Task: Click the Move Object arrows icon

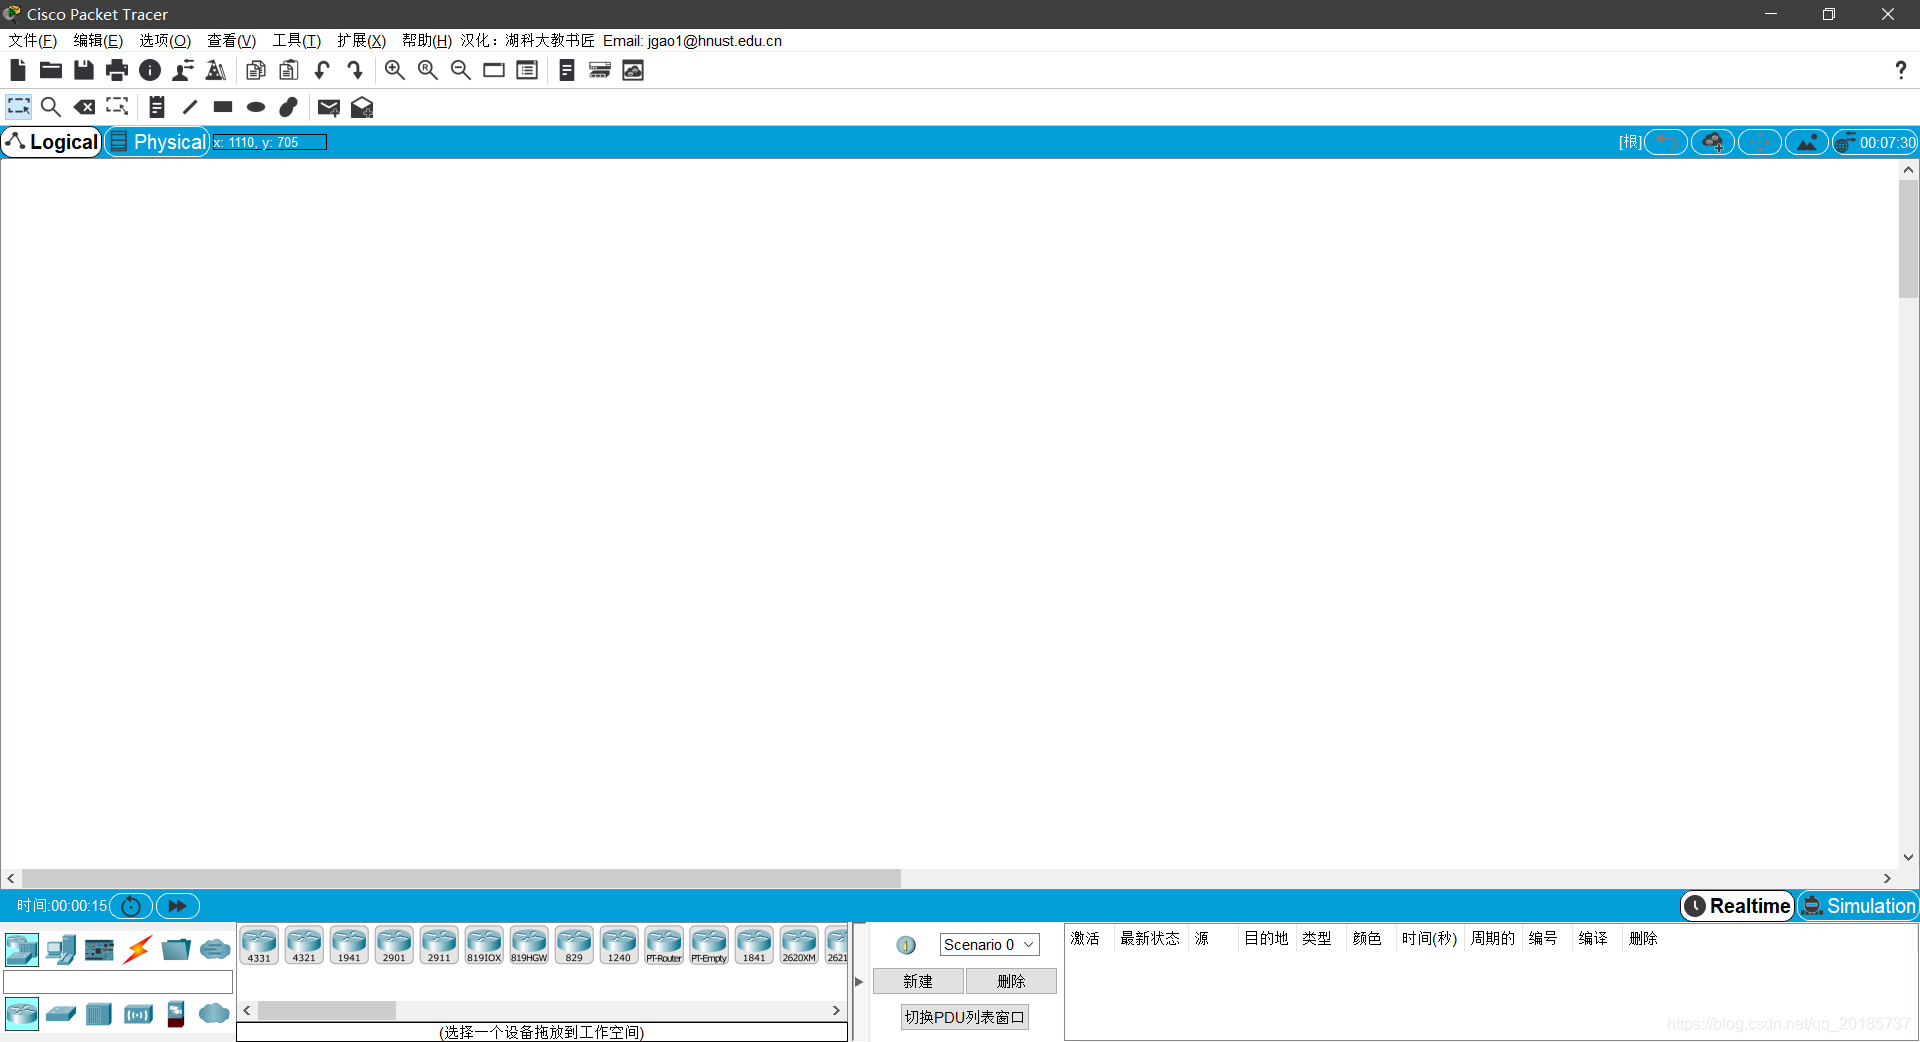Action: tap(1760, 142)
